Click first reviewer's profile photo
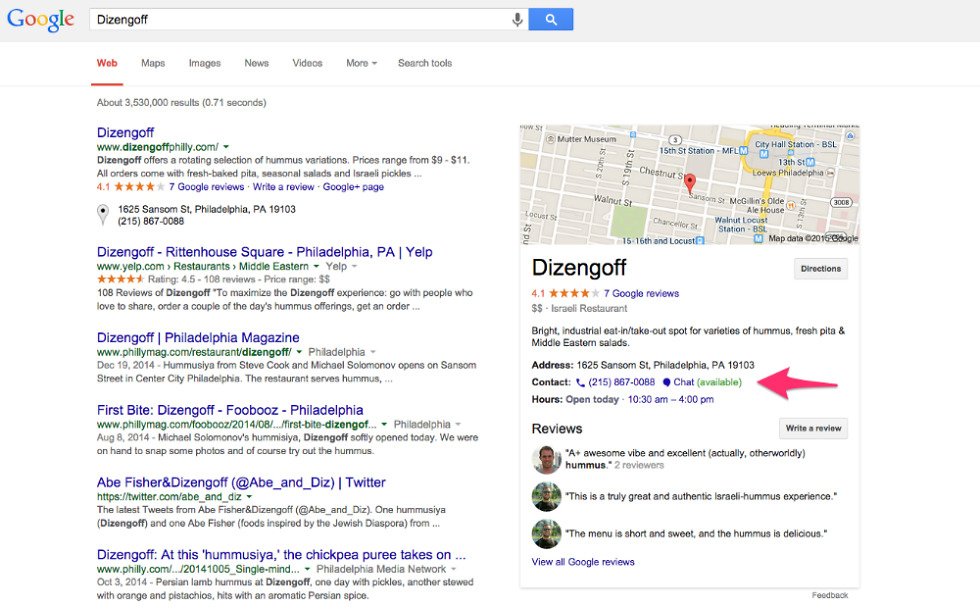This screenshot has height=607, width=980. (546, 459)
